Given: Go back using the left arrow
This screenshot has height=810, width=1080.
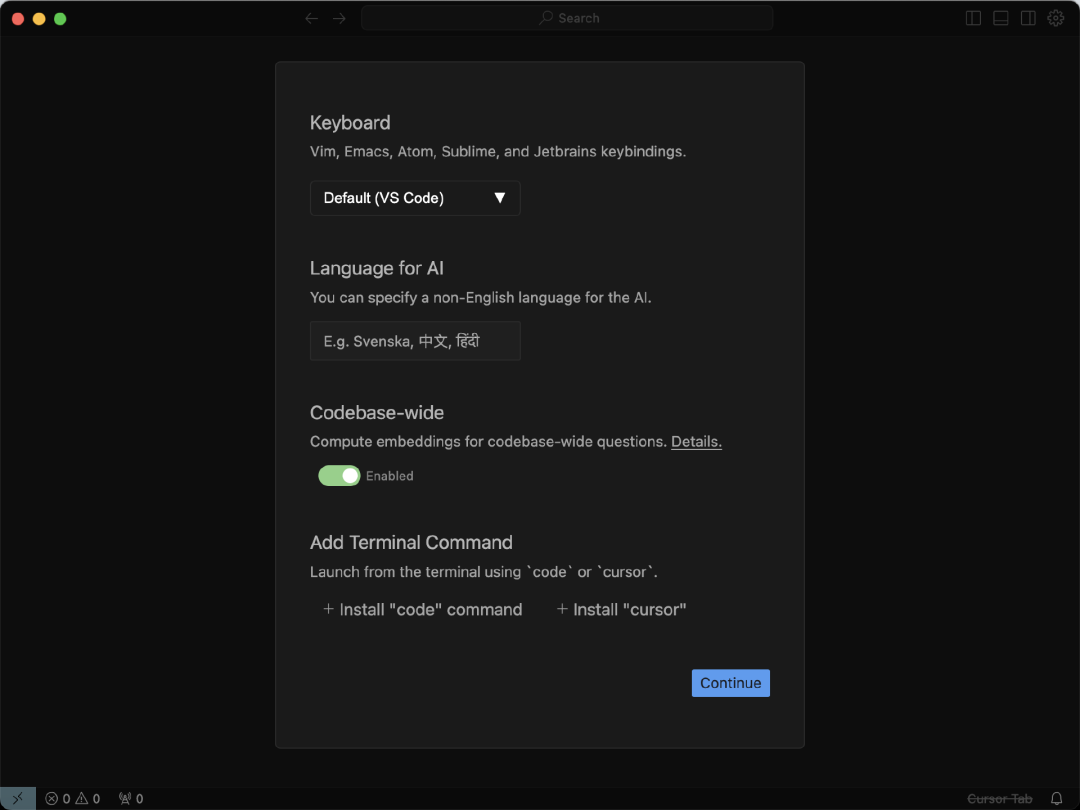Looking at the screenshot, I should pyautogui.click(x=312, y=18).
